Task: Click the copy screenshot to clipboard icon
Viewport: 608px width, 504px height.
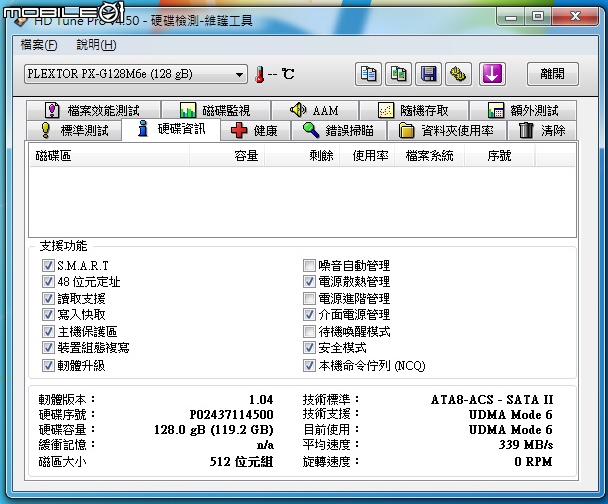Action: [x=398, y=74]
